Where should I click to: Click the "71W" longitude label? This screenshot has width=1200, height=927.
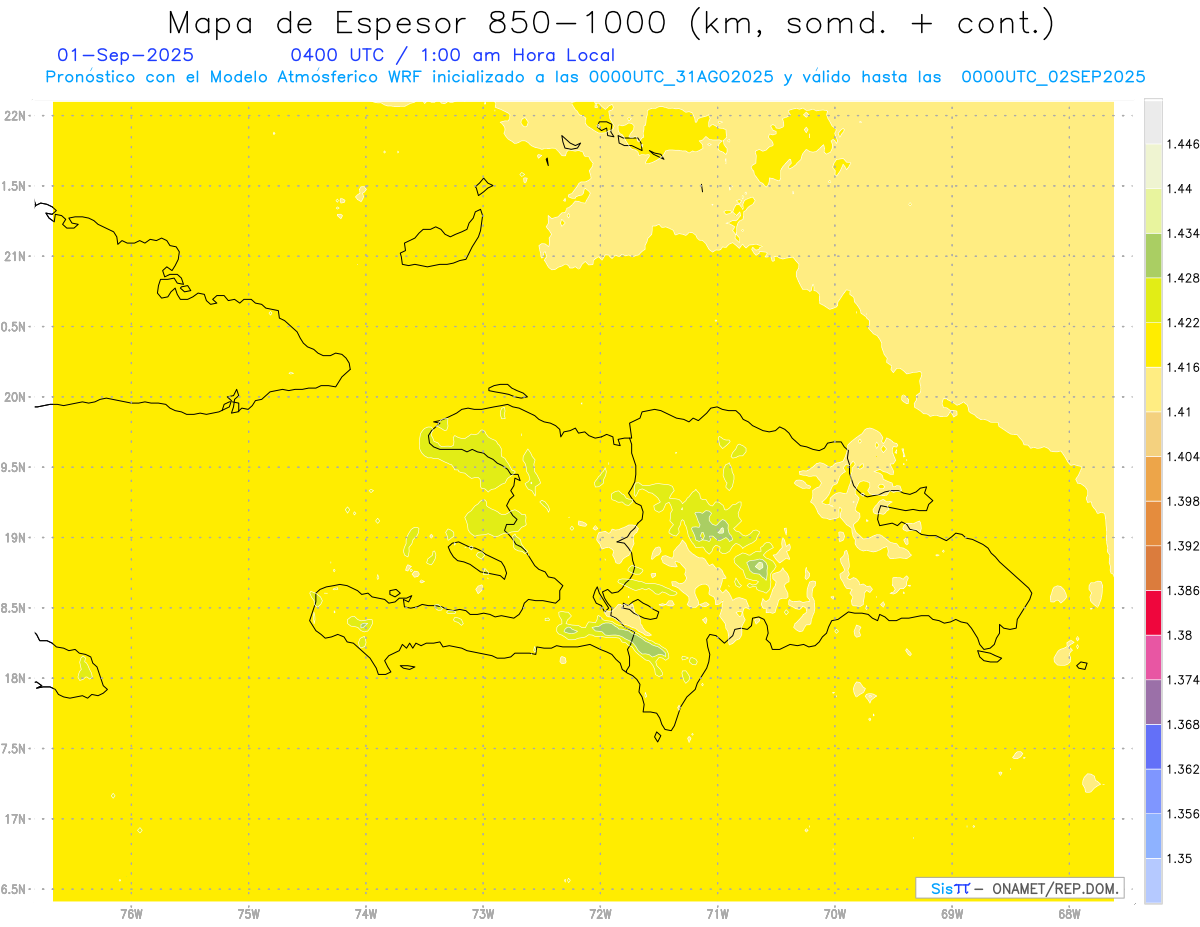(x=717, y=913)
